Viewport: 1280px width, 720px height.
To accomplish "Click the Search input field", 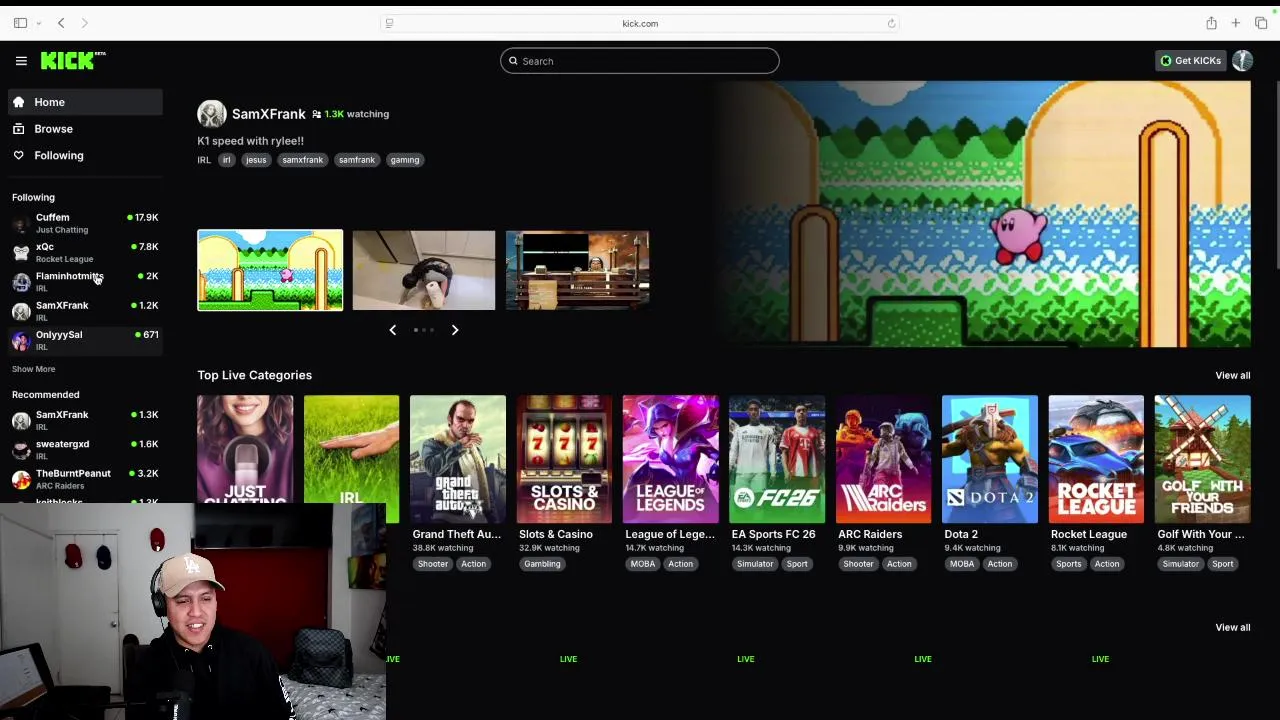I will tap(640, 61).
